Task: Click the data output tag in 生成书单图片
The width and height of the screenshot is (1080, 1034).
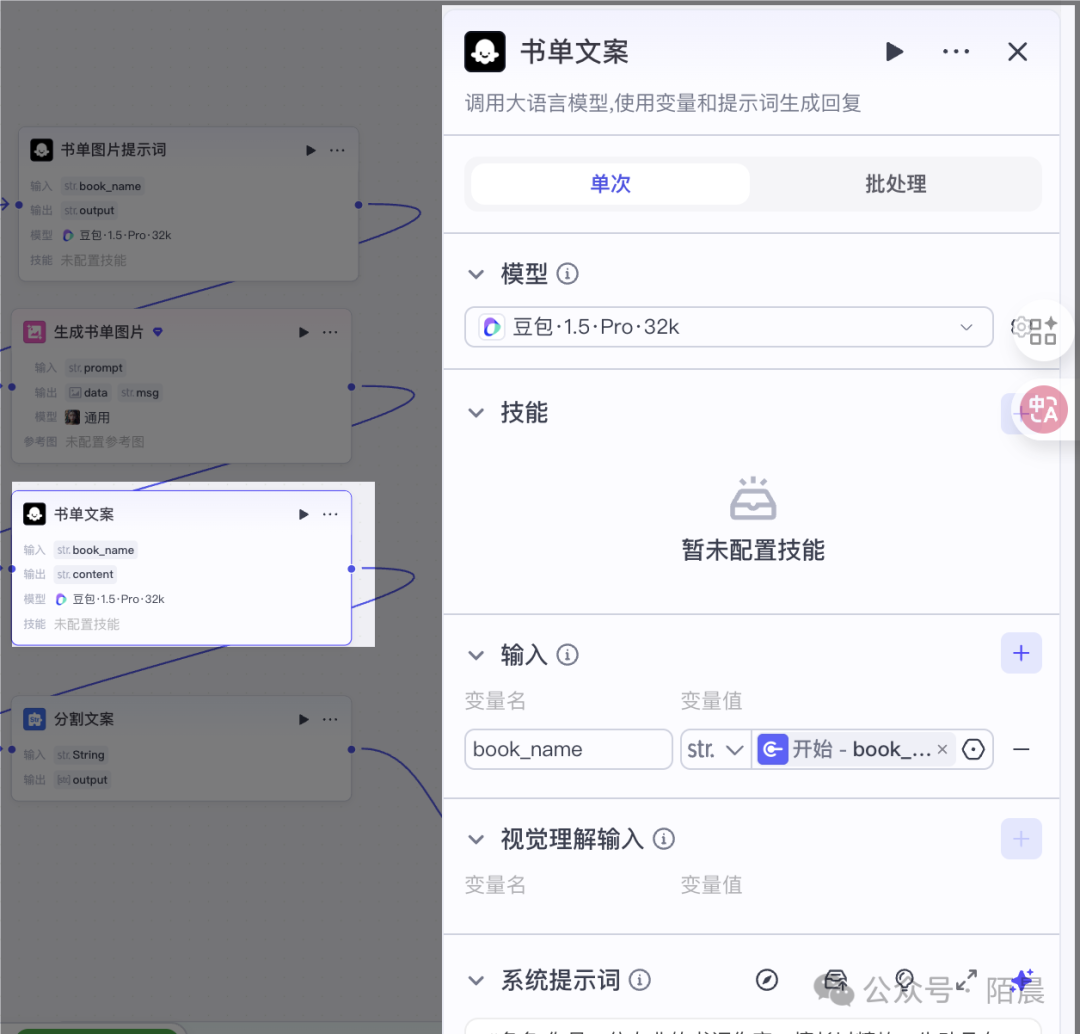Action: (x=88, y=393)
